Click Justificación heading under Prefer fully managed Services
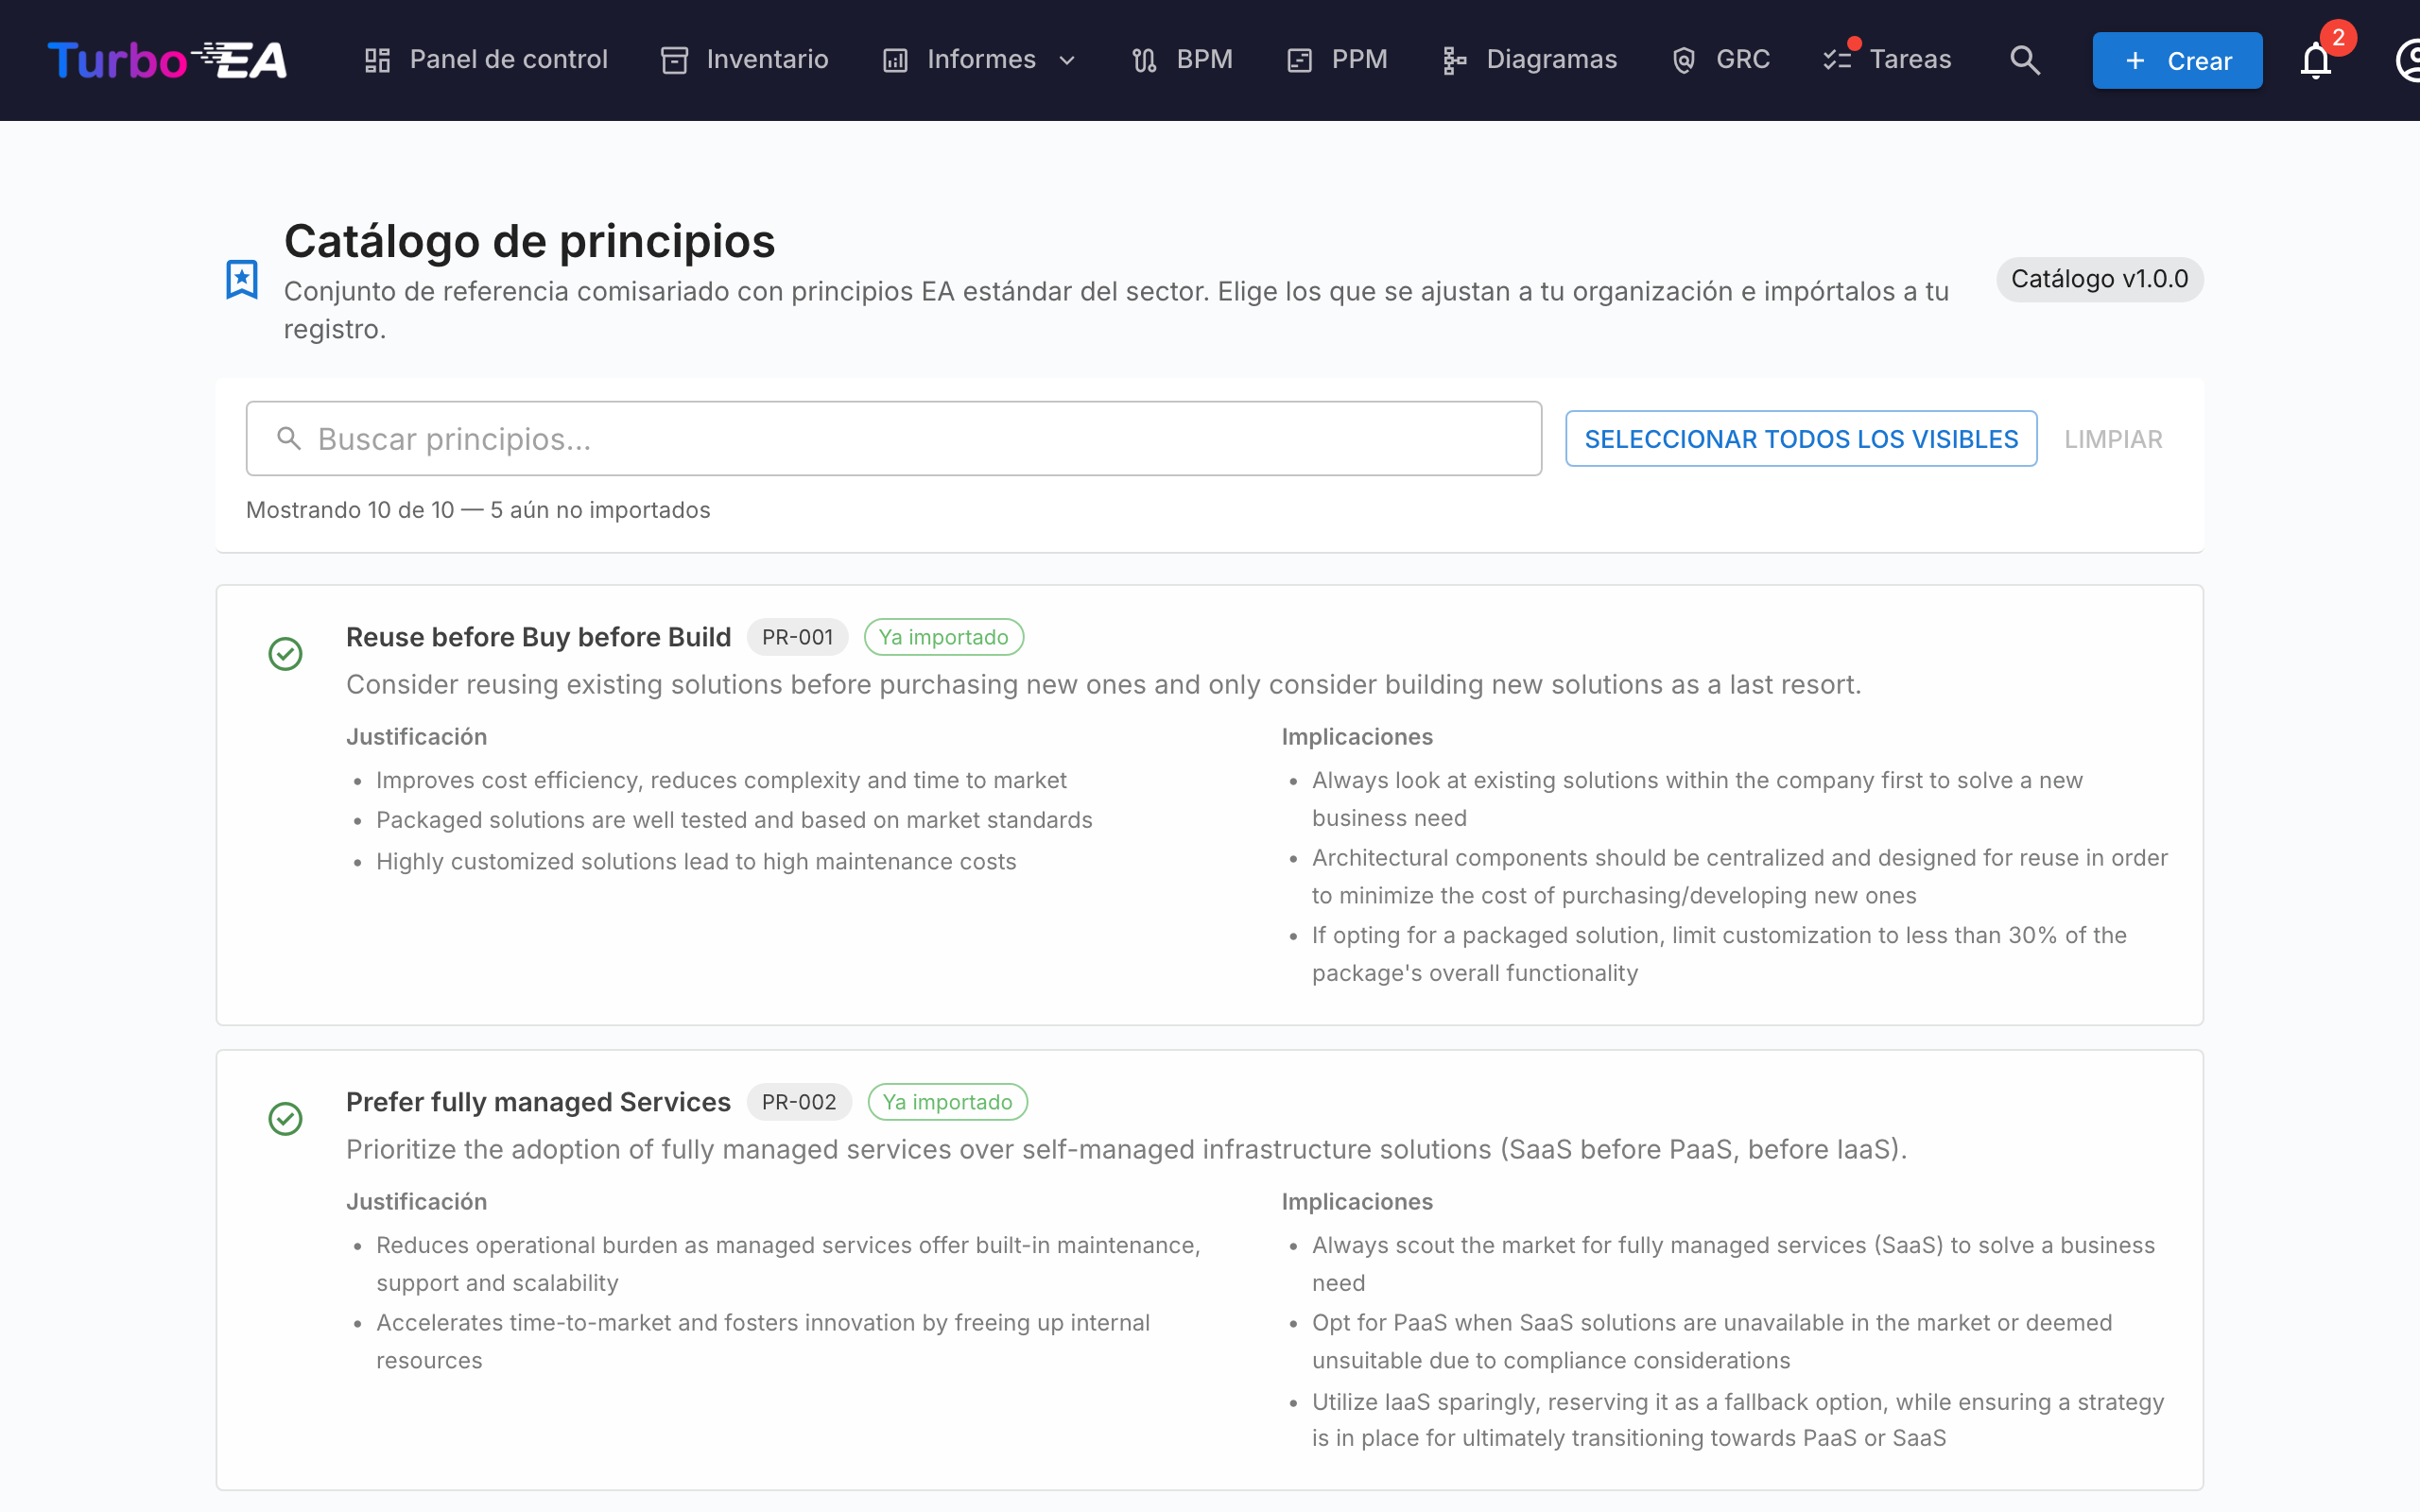 416,1202
